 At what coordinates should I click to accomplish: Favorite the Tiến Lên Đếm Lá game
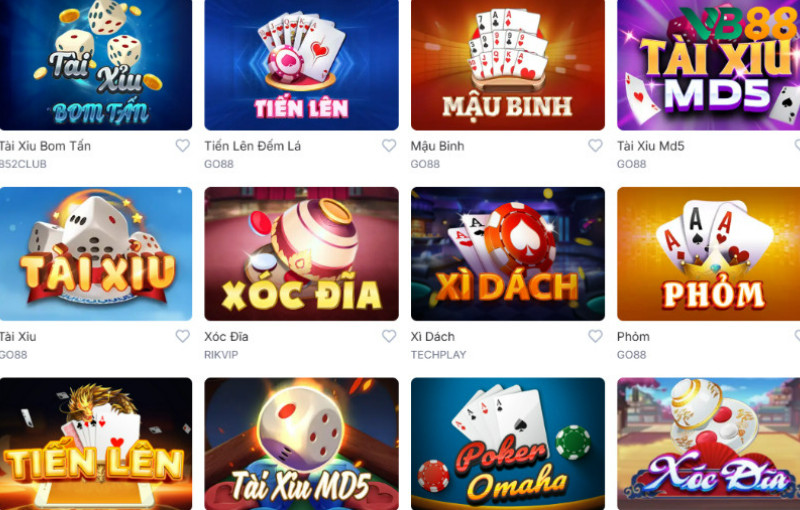point(389,146)
